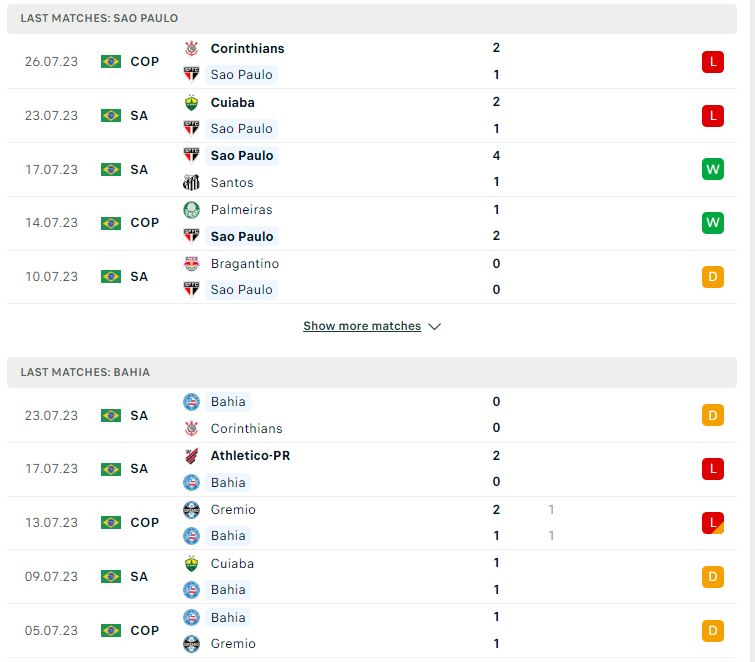Click the orange D badge for Bragantino match
The image size is (755, 662).
[713, 277]
